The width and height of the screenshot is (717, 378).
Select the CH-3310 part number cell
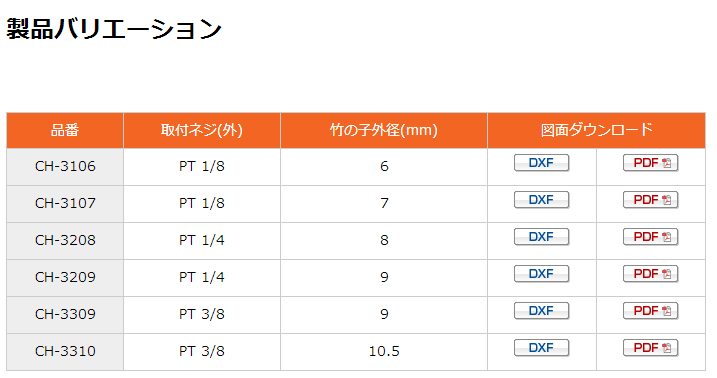(x=65, y=351)
